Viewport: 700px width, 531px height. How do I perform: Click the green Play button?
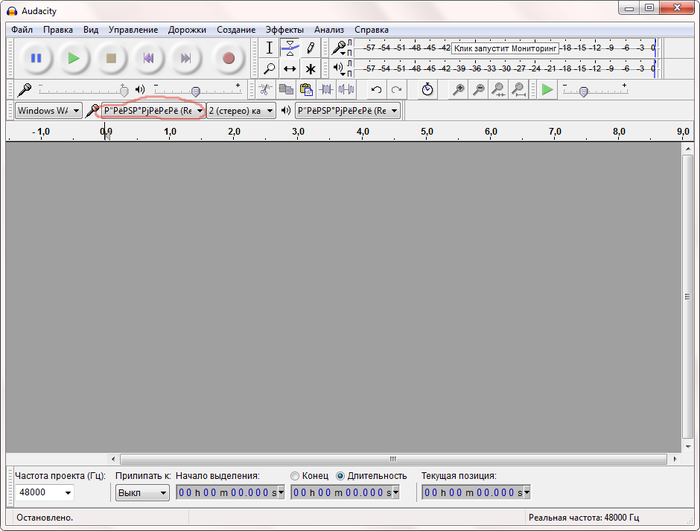(x=73, y=58)
